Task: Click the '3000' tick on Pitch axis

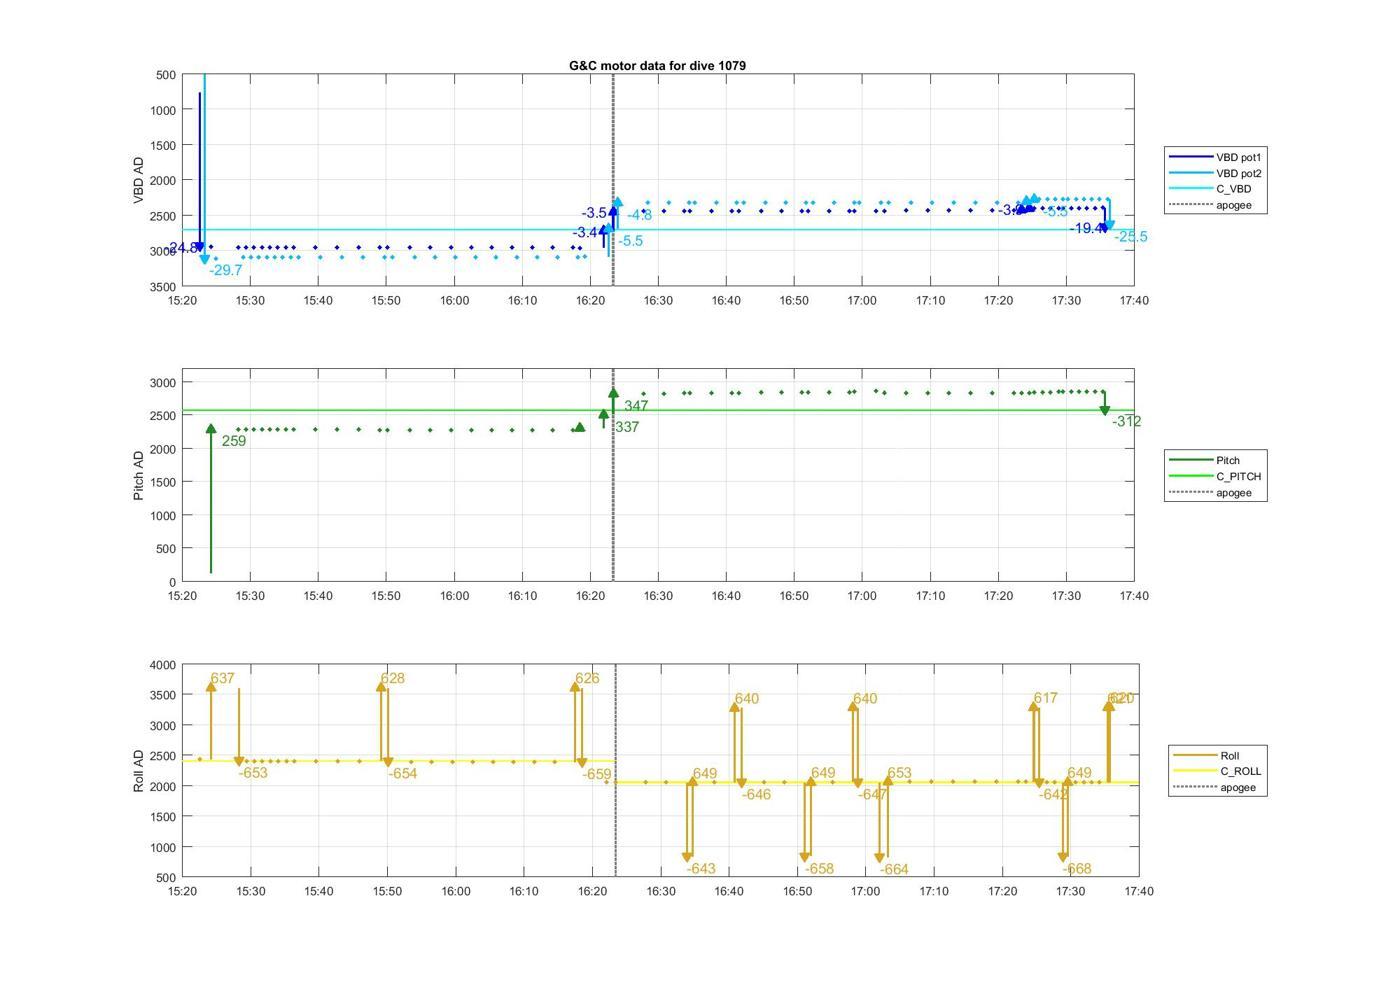Action: tap(163, 383)
